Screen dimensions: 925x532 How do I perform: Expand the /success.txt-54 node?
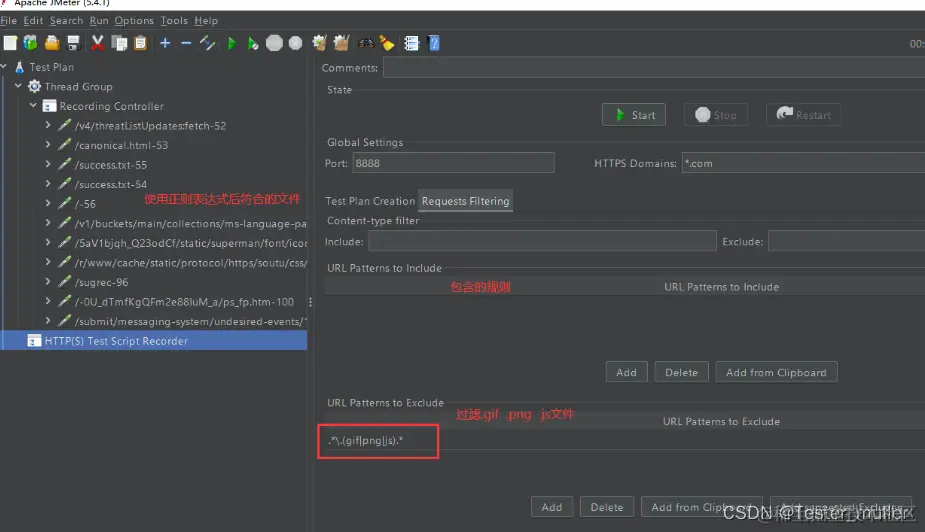[x=48, y=183]
